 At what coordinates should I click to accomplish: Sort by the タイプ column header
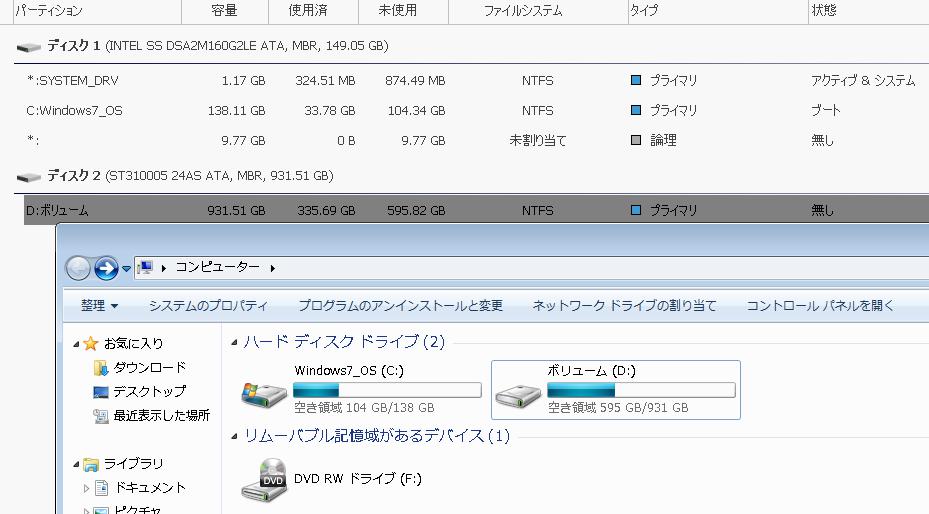(718, 11)
